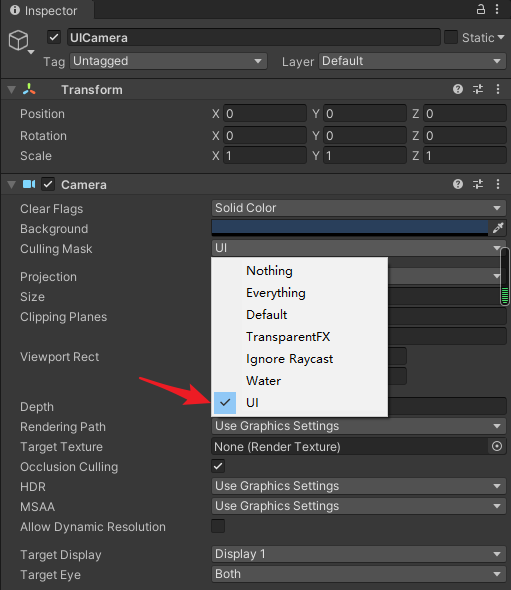The height and width of the screenshot is (590, 511).
Task: Open Transform component help reference
Action: pos(458,89)
